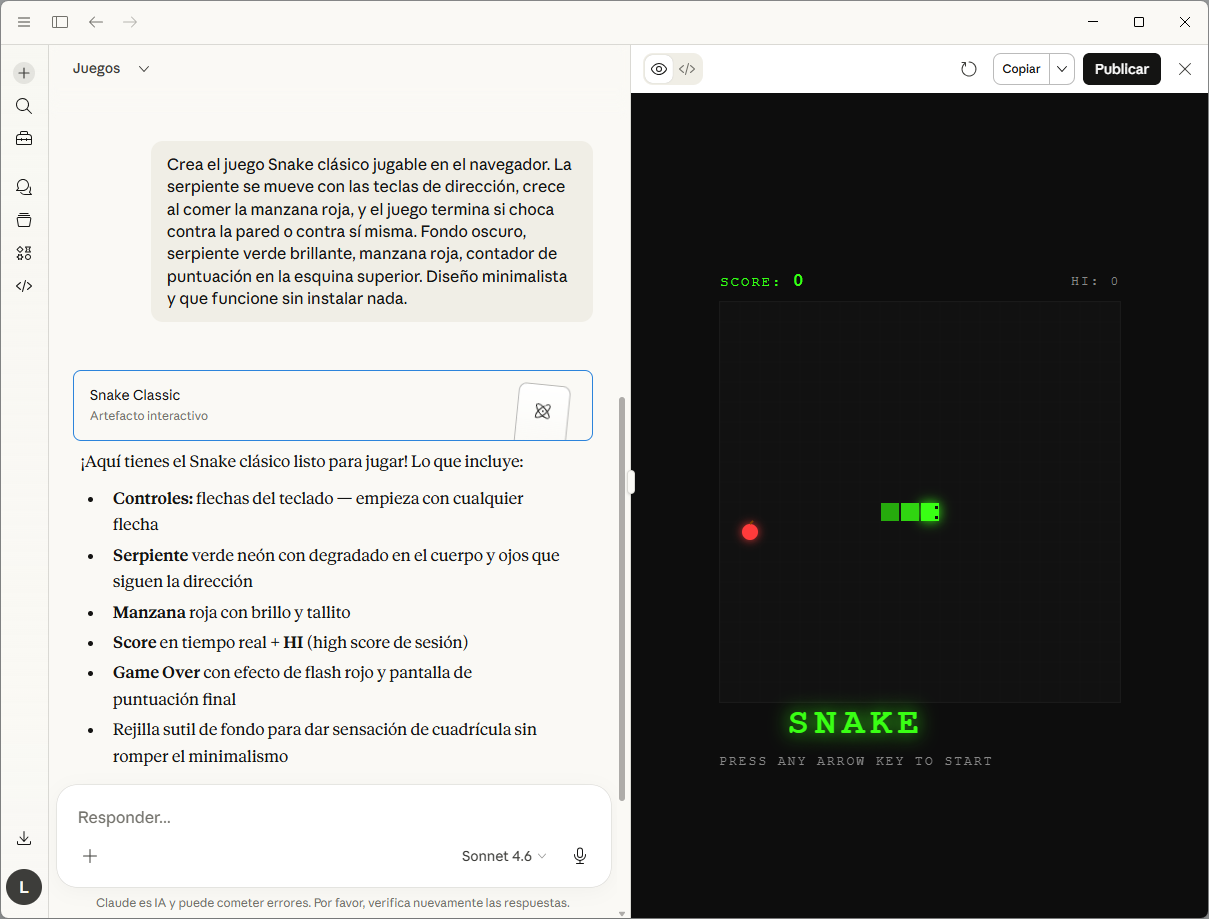Viewport: 1209px width, 919px height.
Task: Open the search icon in sidebar
Action: coord(24,106)
